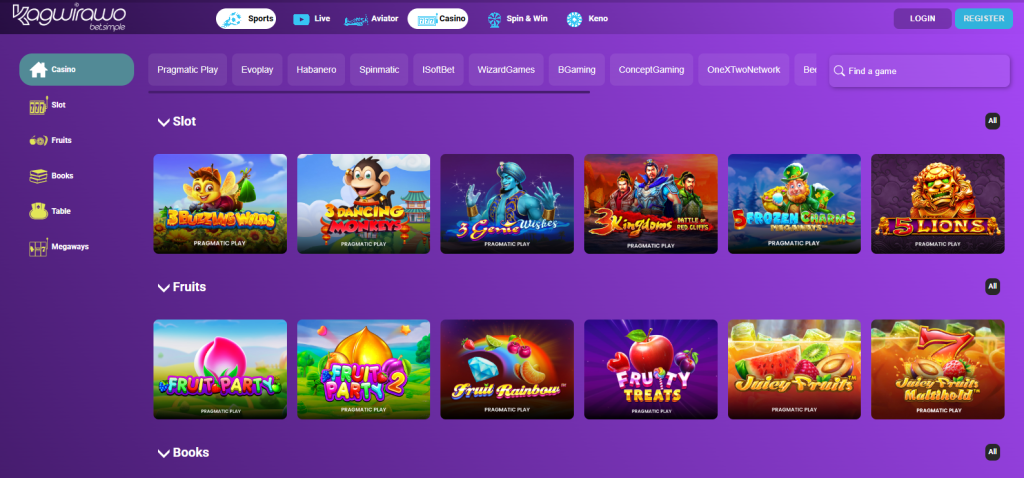Image resolution: width=1024 pixels, height=478 pixels.
Task: Click the REGISTER button
Action: [x=984, y=19]
